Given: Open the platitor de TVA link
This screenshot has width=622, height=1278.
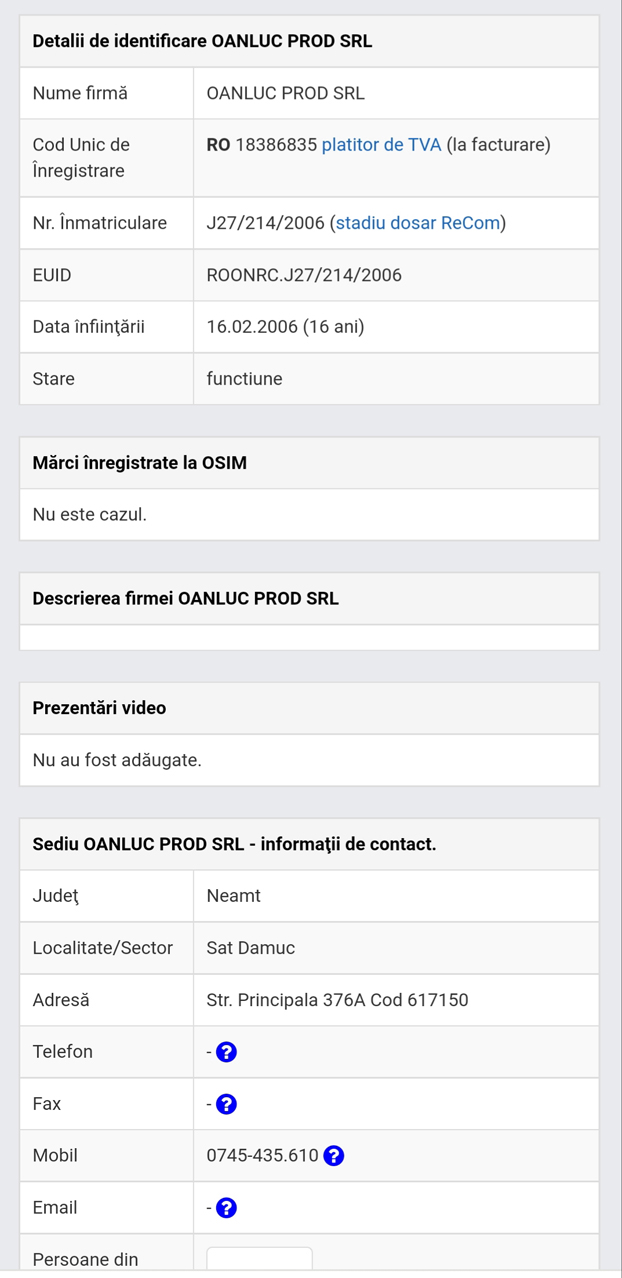Looking at the screenshot, I should [x=380, y=144].
